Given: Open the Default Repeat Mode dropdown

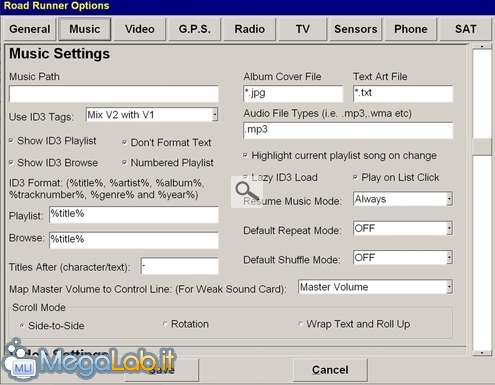Looking at the screenshot, I should 450,229.
